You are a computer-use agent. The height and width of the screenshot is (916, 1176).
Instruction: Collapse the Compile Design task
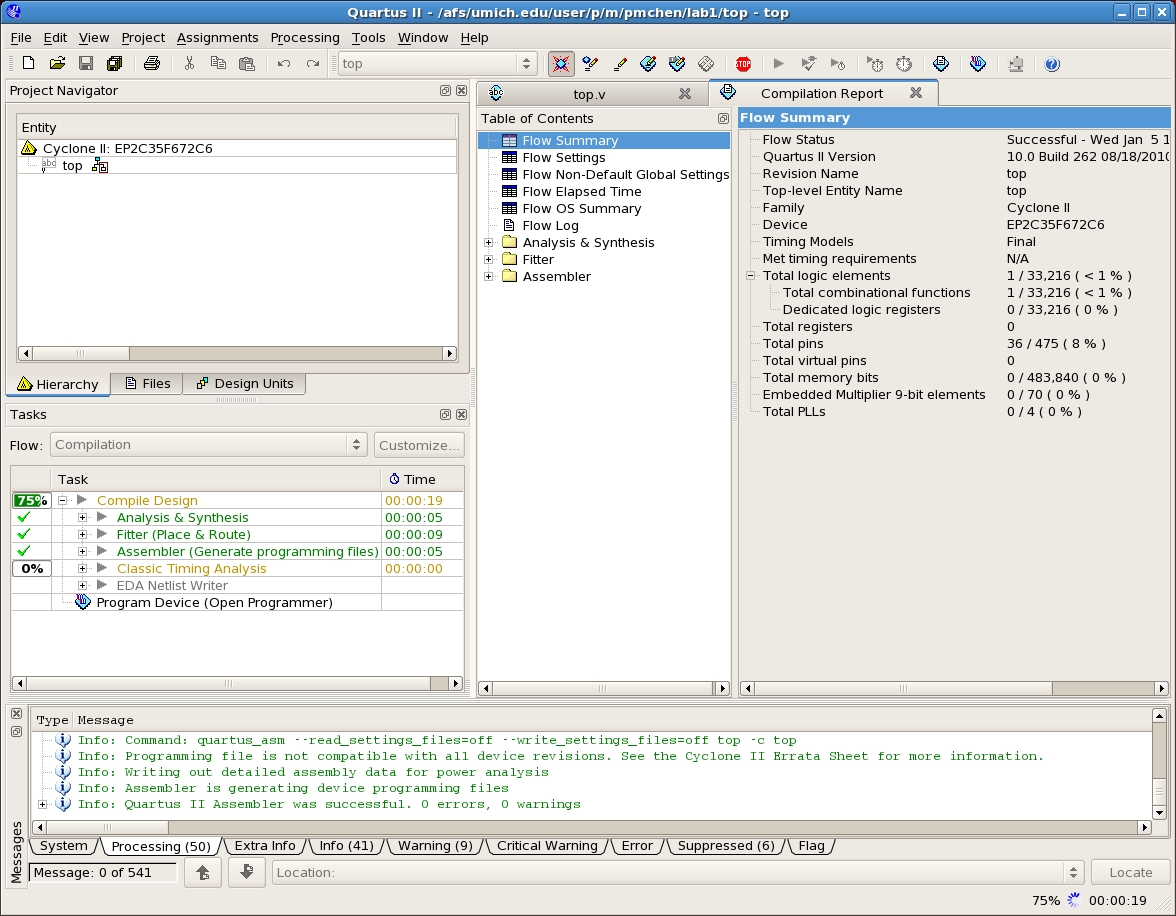click(63, 500)
